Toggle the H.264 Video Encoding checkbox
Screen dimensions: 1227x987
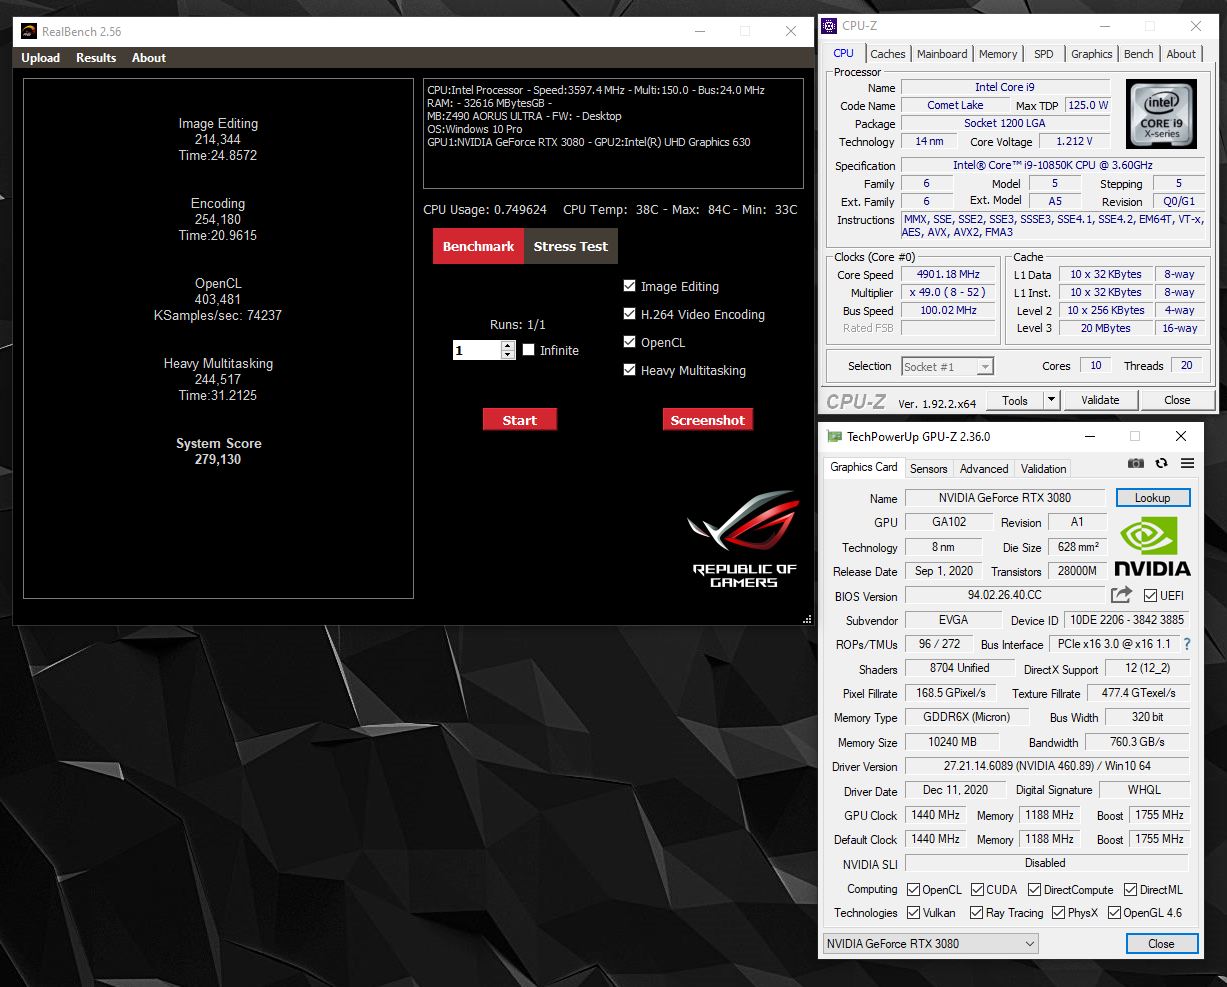(629, 314)
